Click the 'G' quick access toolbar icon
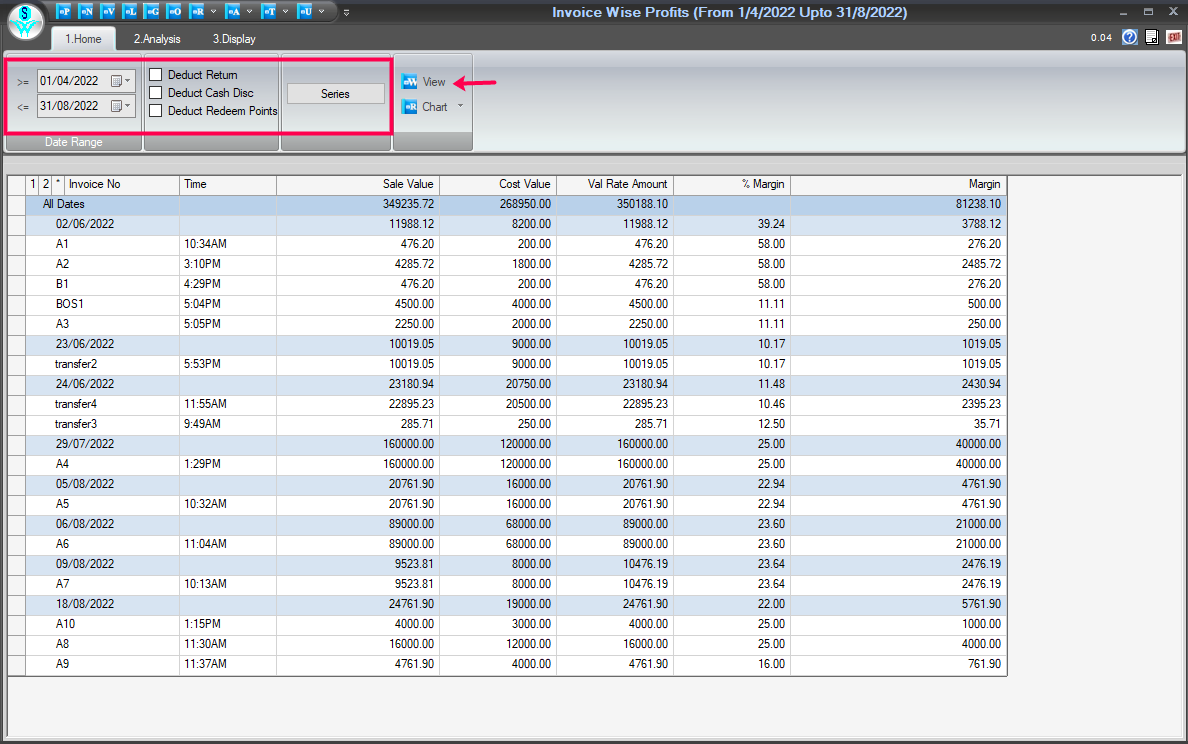The height and width of the screenshot is (744, 1188). coord(152,12)
